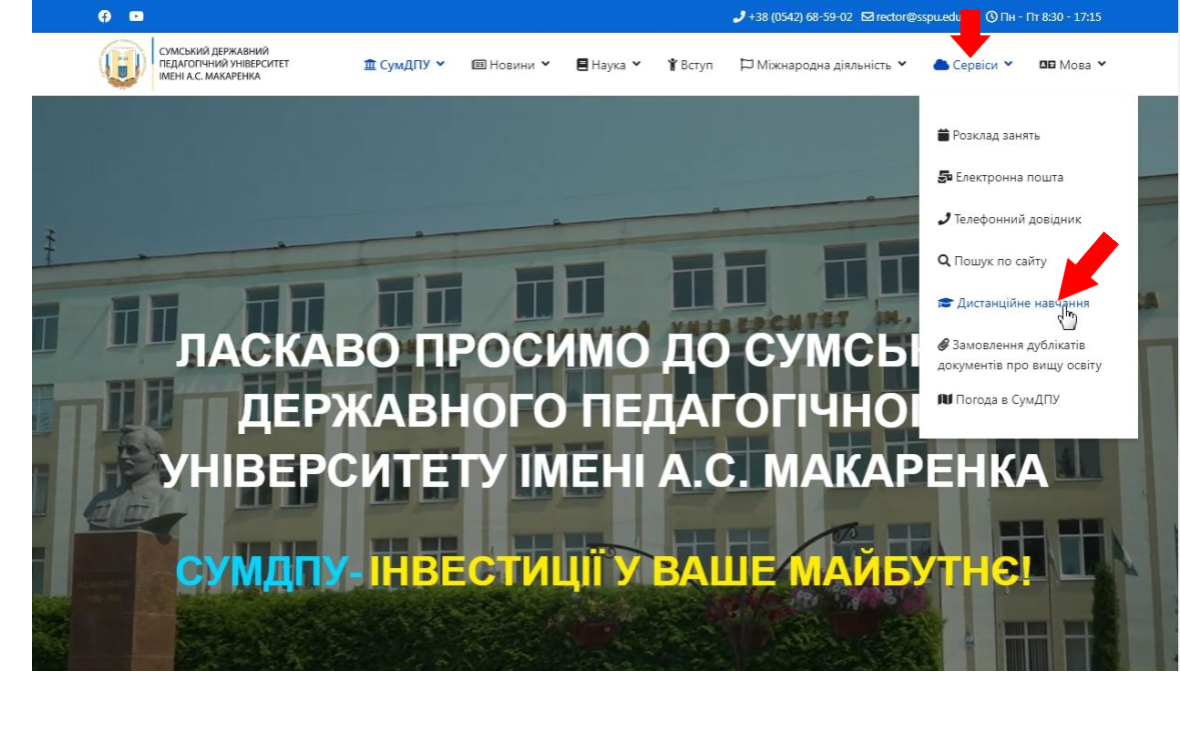Expand the Мова language dropdown chevron

pos(1102,64)
